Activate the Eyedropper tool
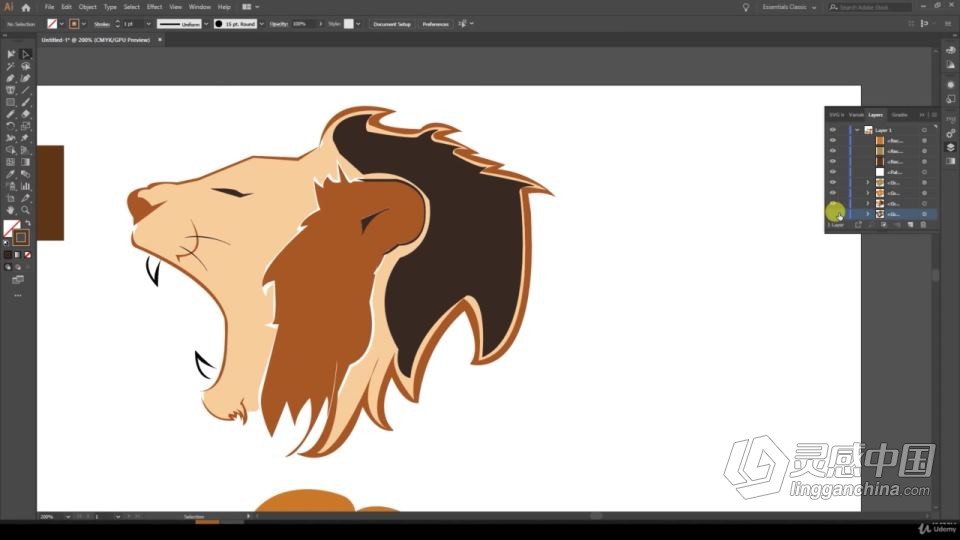960x540 pixels. (x=10, y=174)
